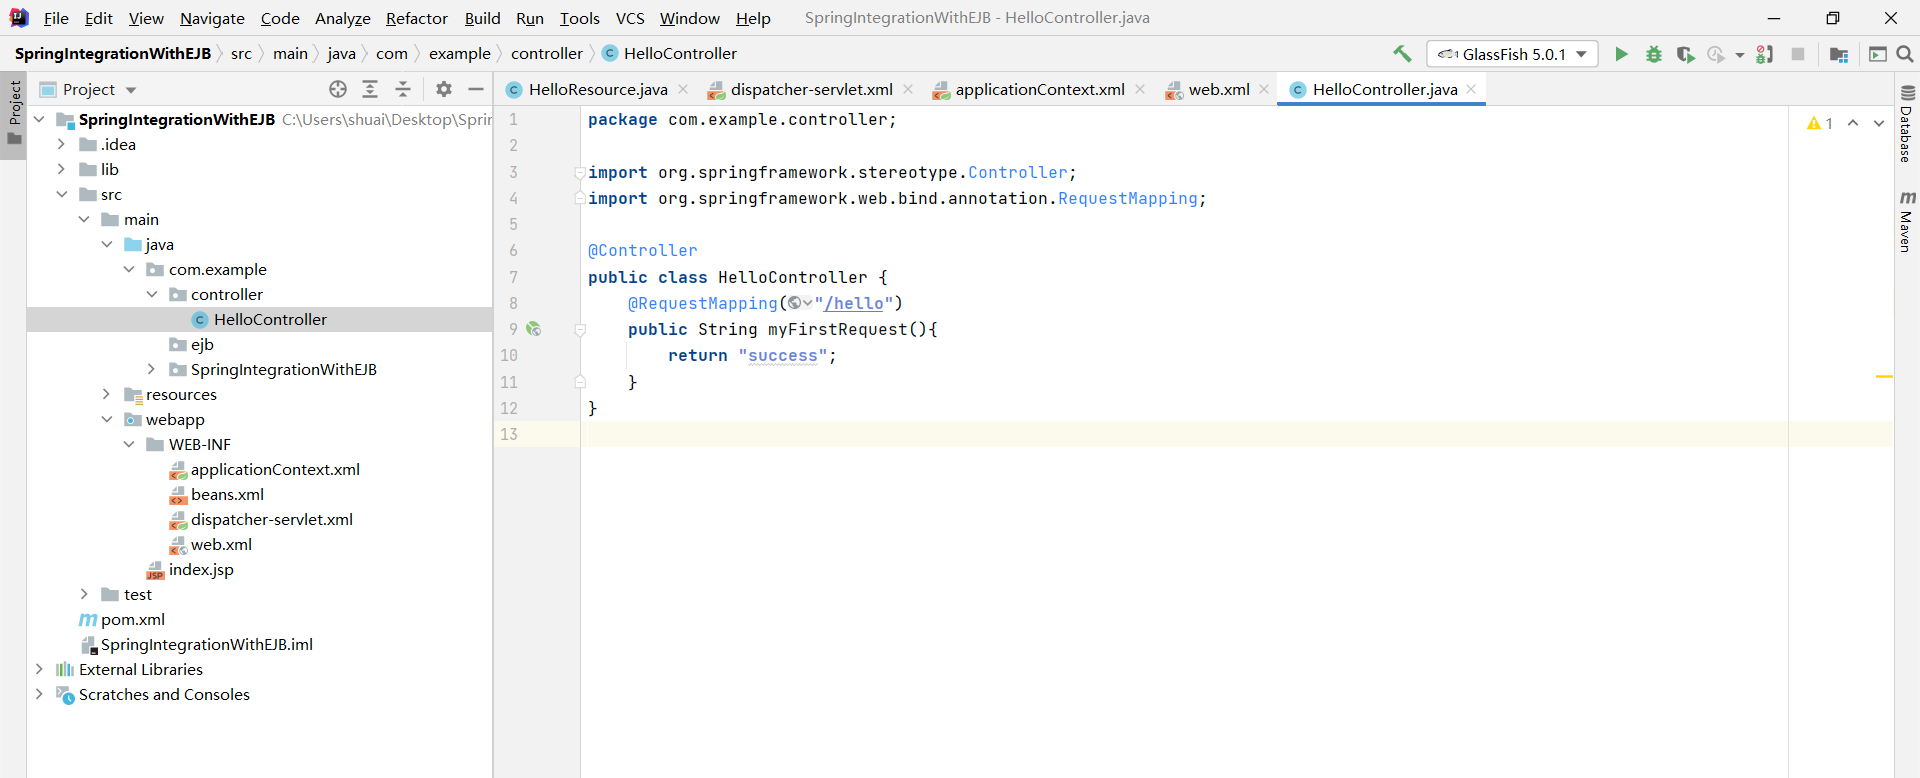Image resolution: width=1920 pixels, height=778 pixels.
Task: Click the warning indicator showing 1 problem
Action: pos(1820,123)
